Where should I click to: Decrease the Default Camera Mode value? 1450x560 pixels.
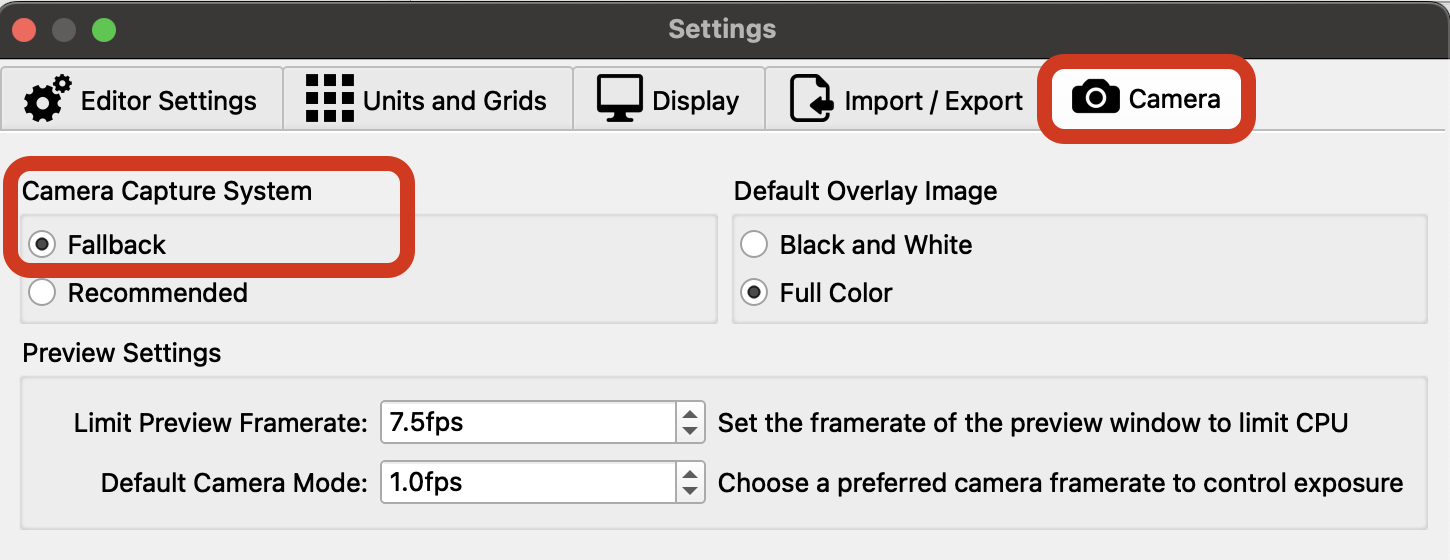(x=689, y=491)
